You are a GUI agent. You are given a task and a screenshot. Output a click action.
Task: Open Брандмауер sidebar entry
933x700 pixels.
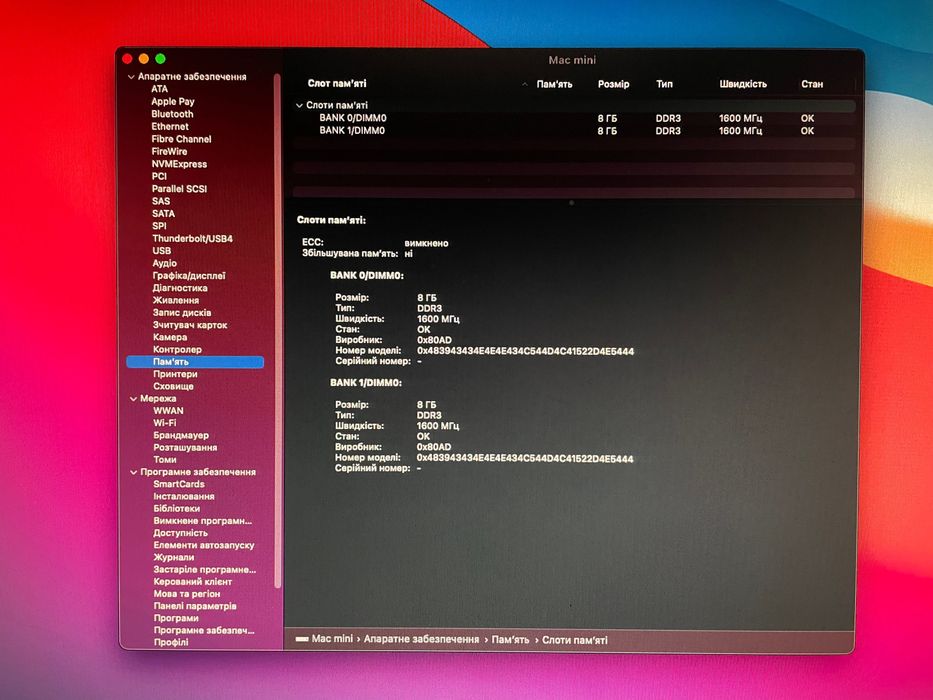(x=181, y=436)
